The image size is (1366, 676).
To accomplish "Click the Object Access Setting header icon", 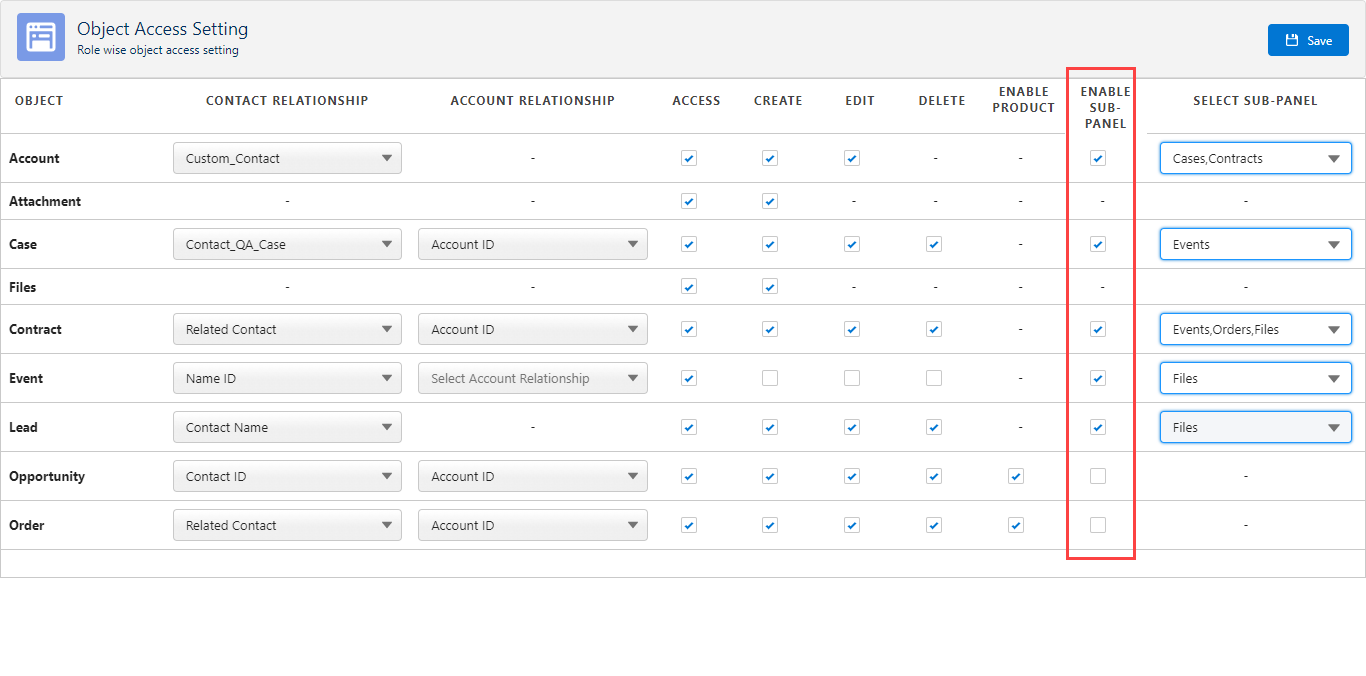I will pyautogui.click(x=41, y=38).
